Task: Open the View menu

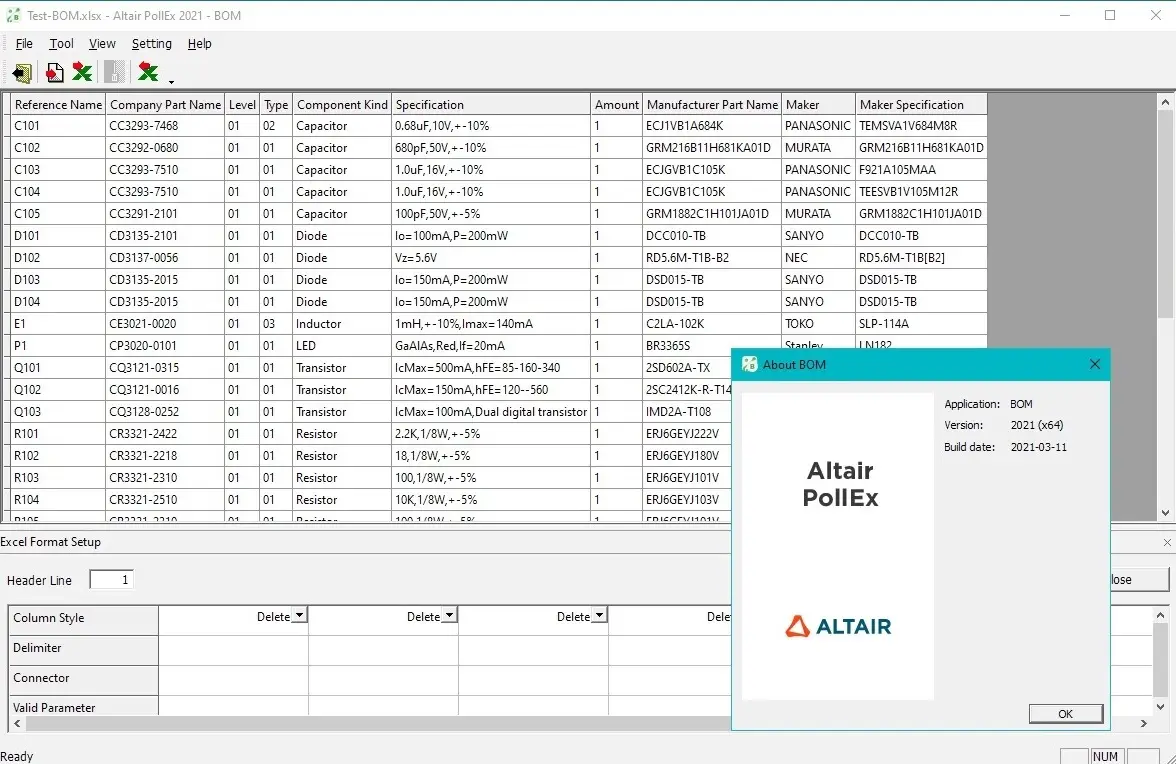Action: click(x=102, y=43)
